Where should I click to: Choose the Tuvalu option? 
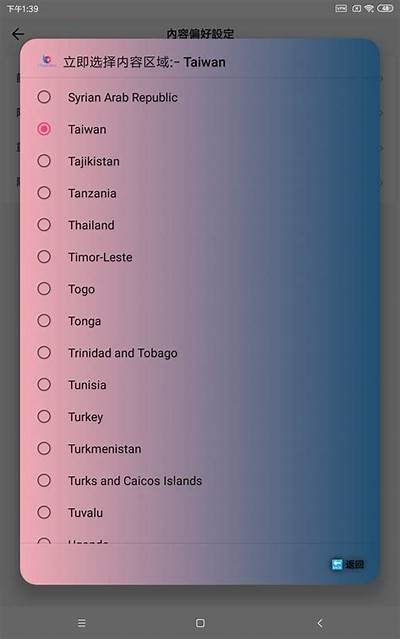coord(200,512)
